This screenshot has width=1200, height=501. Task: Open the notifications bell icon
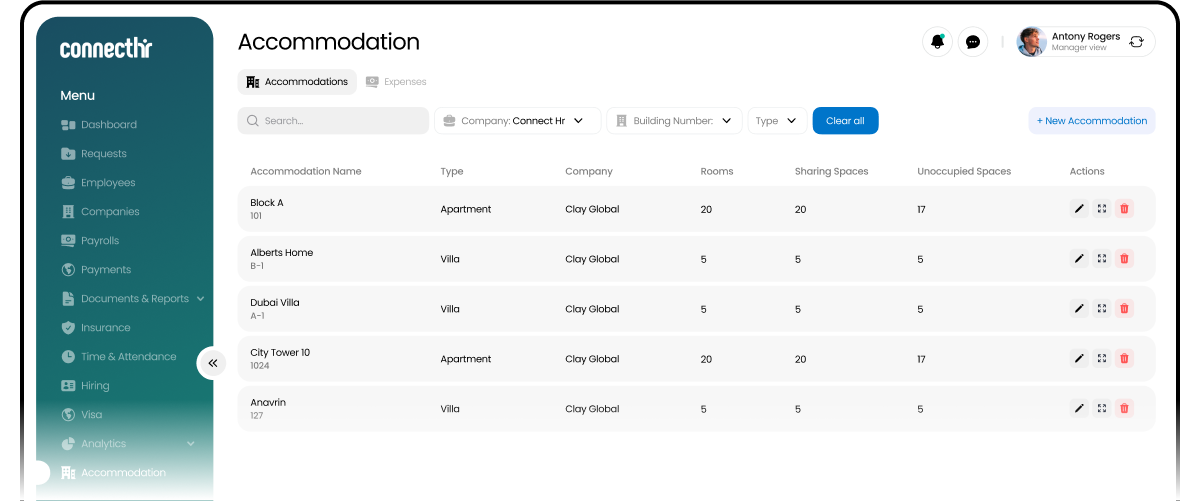pos(938,42)
